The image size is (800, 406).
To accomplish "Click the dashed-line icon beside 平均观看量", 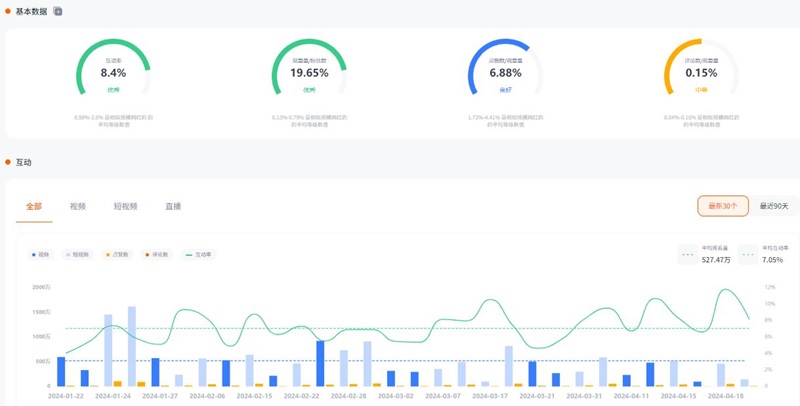I will point(688,254).
